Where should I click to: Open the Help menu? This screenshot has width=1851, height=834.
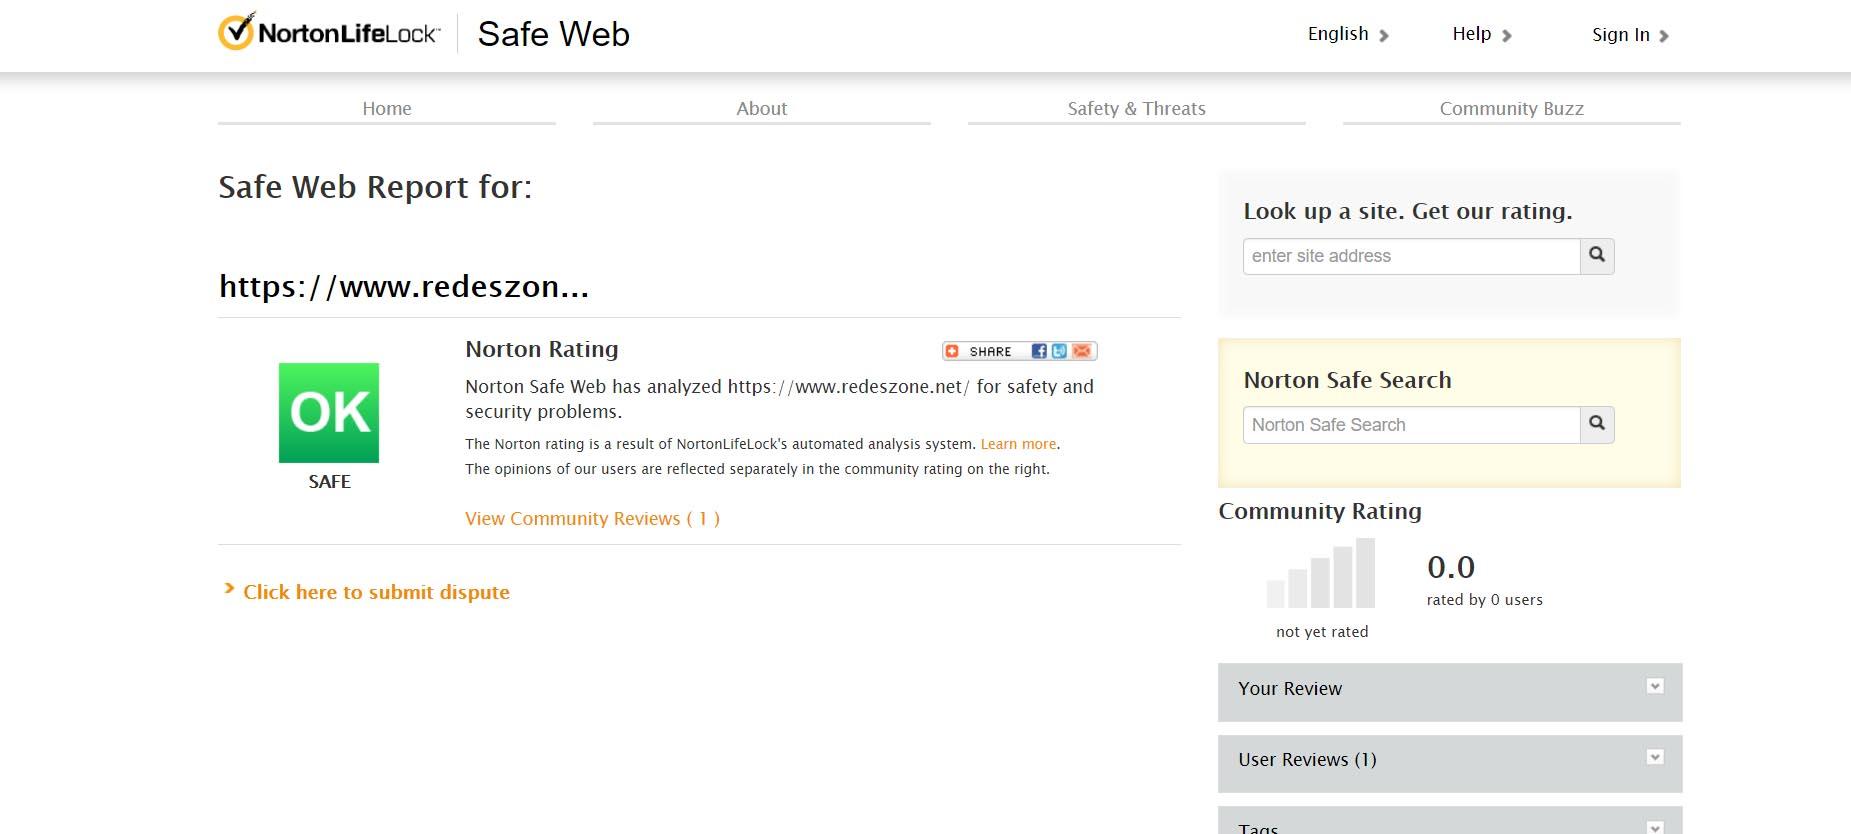(1481, 34)
